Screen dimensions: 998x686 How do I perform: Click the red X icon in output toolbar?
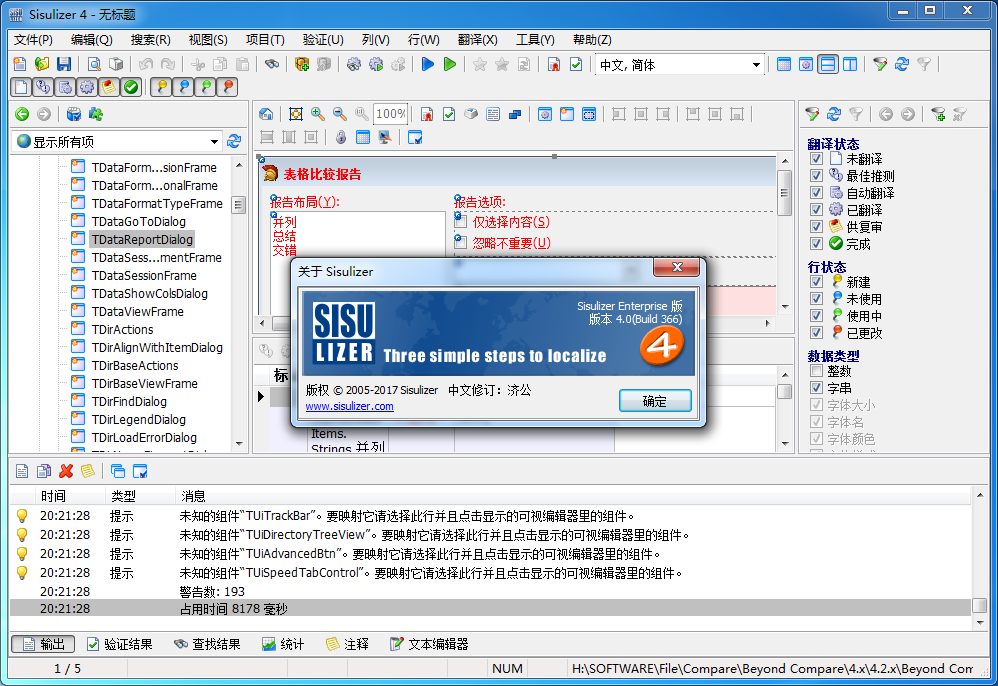(66, 471)
